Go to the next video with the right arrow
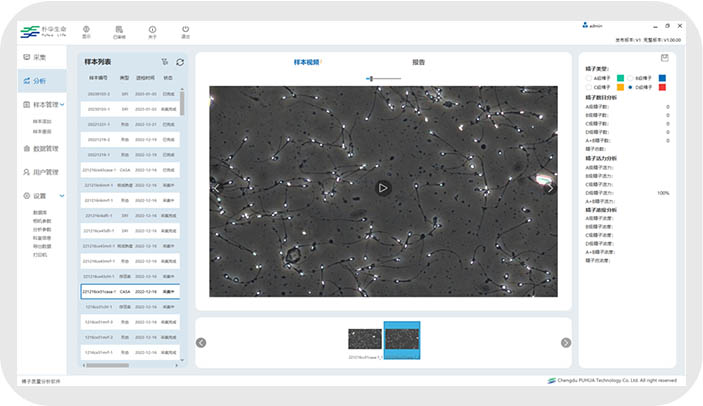Viewport: 703px width, 406px height. click(x=549, y=187)
